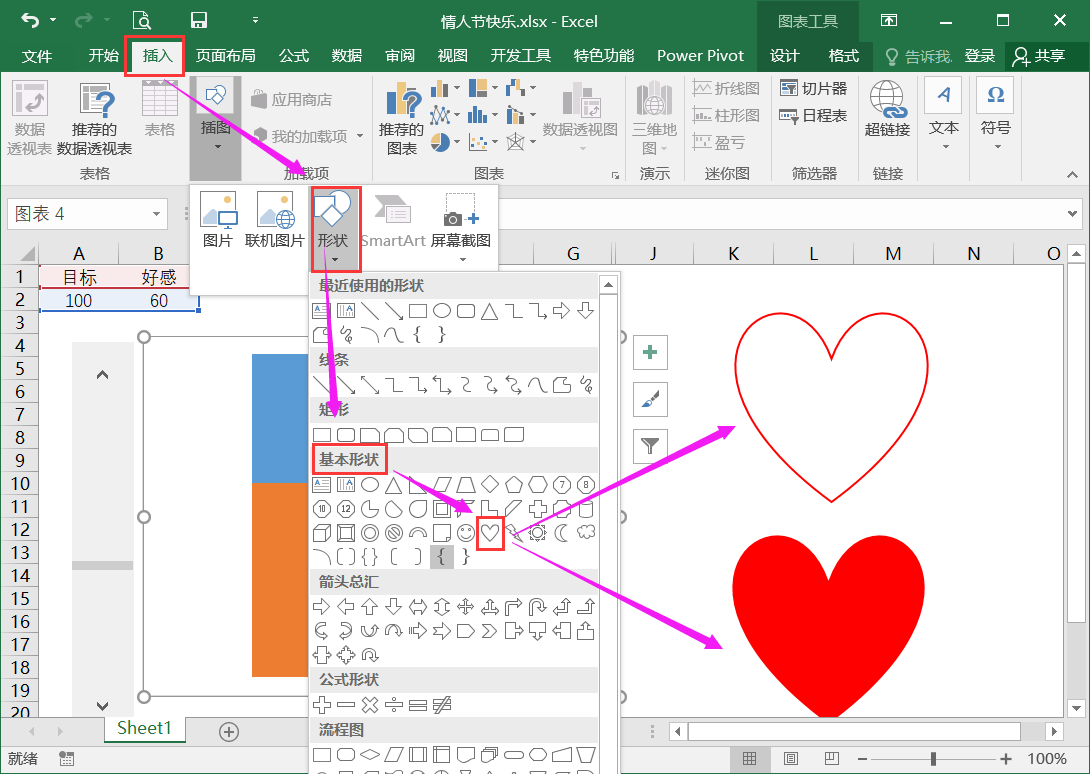Expand the Name Box dropdown arrow
The image size is (1090, 774).
click(x=156, y=214)
